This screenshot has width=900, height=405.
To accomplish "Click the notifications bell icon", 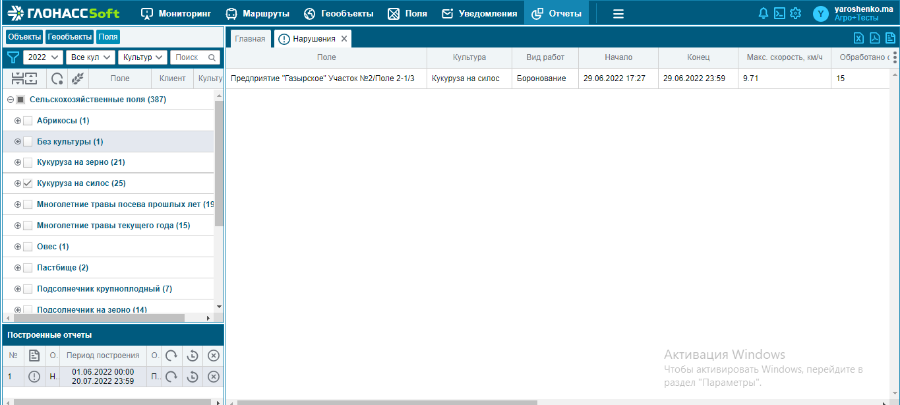I will 764,14.
